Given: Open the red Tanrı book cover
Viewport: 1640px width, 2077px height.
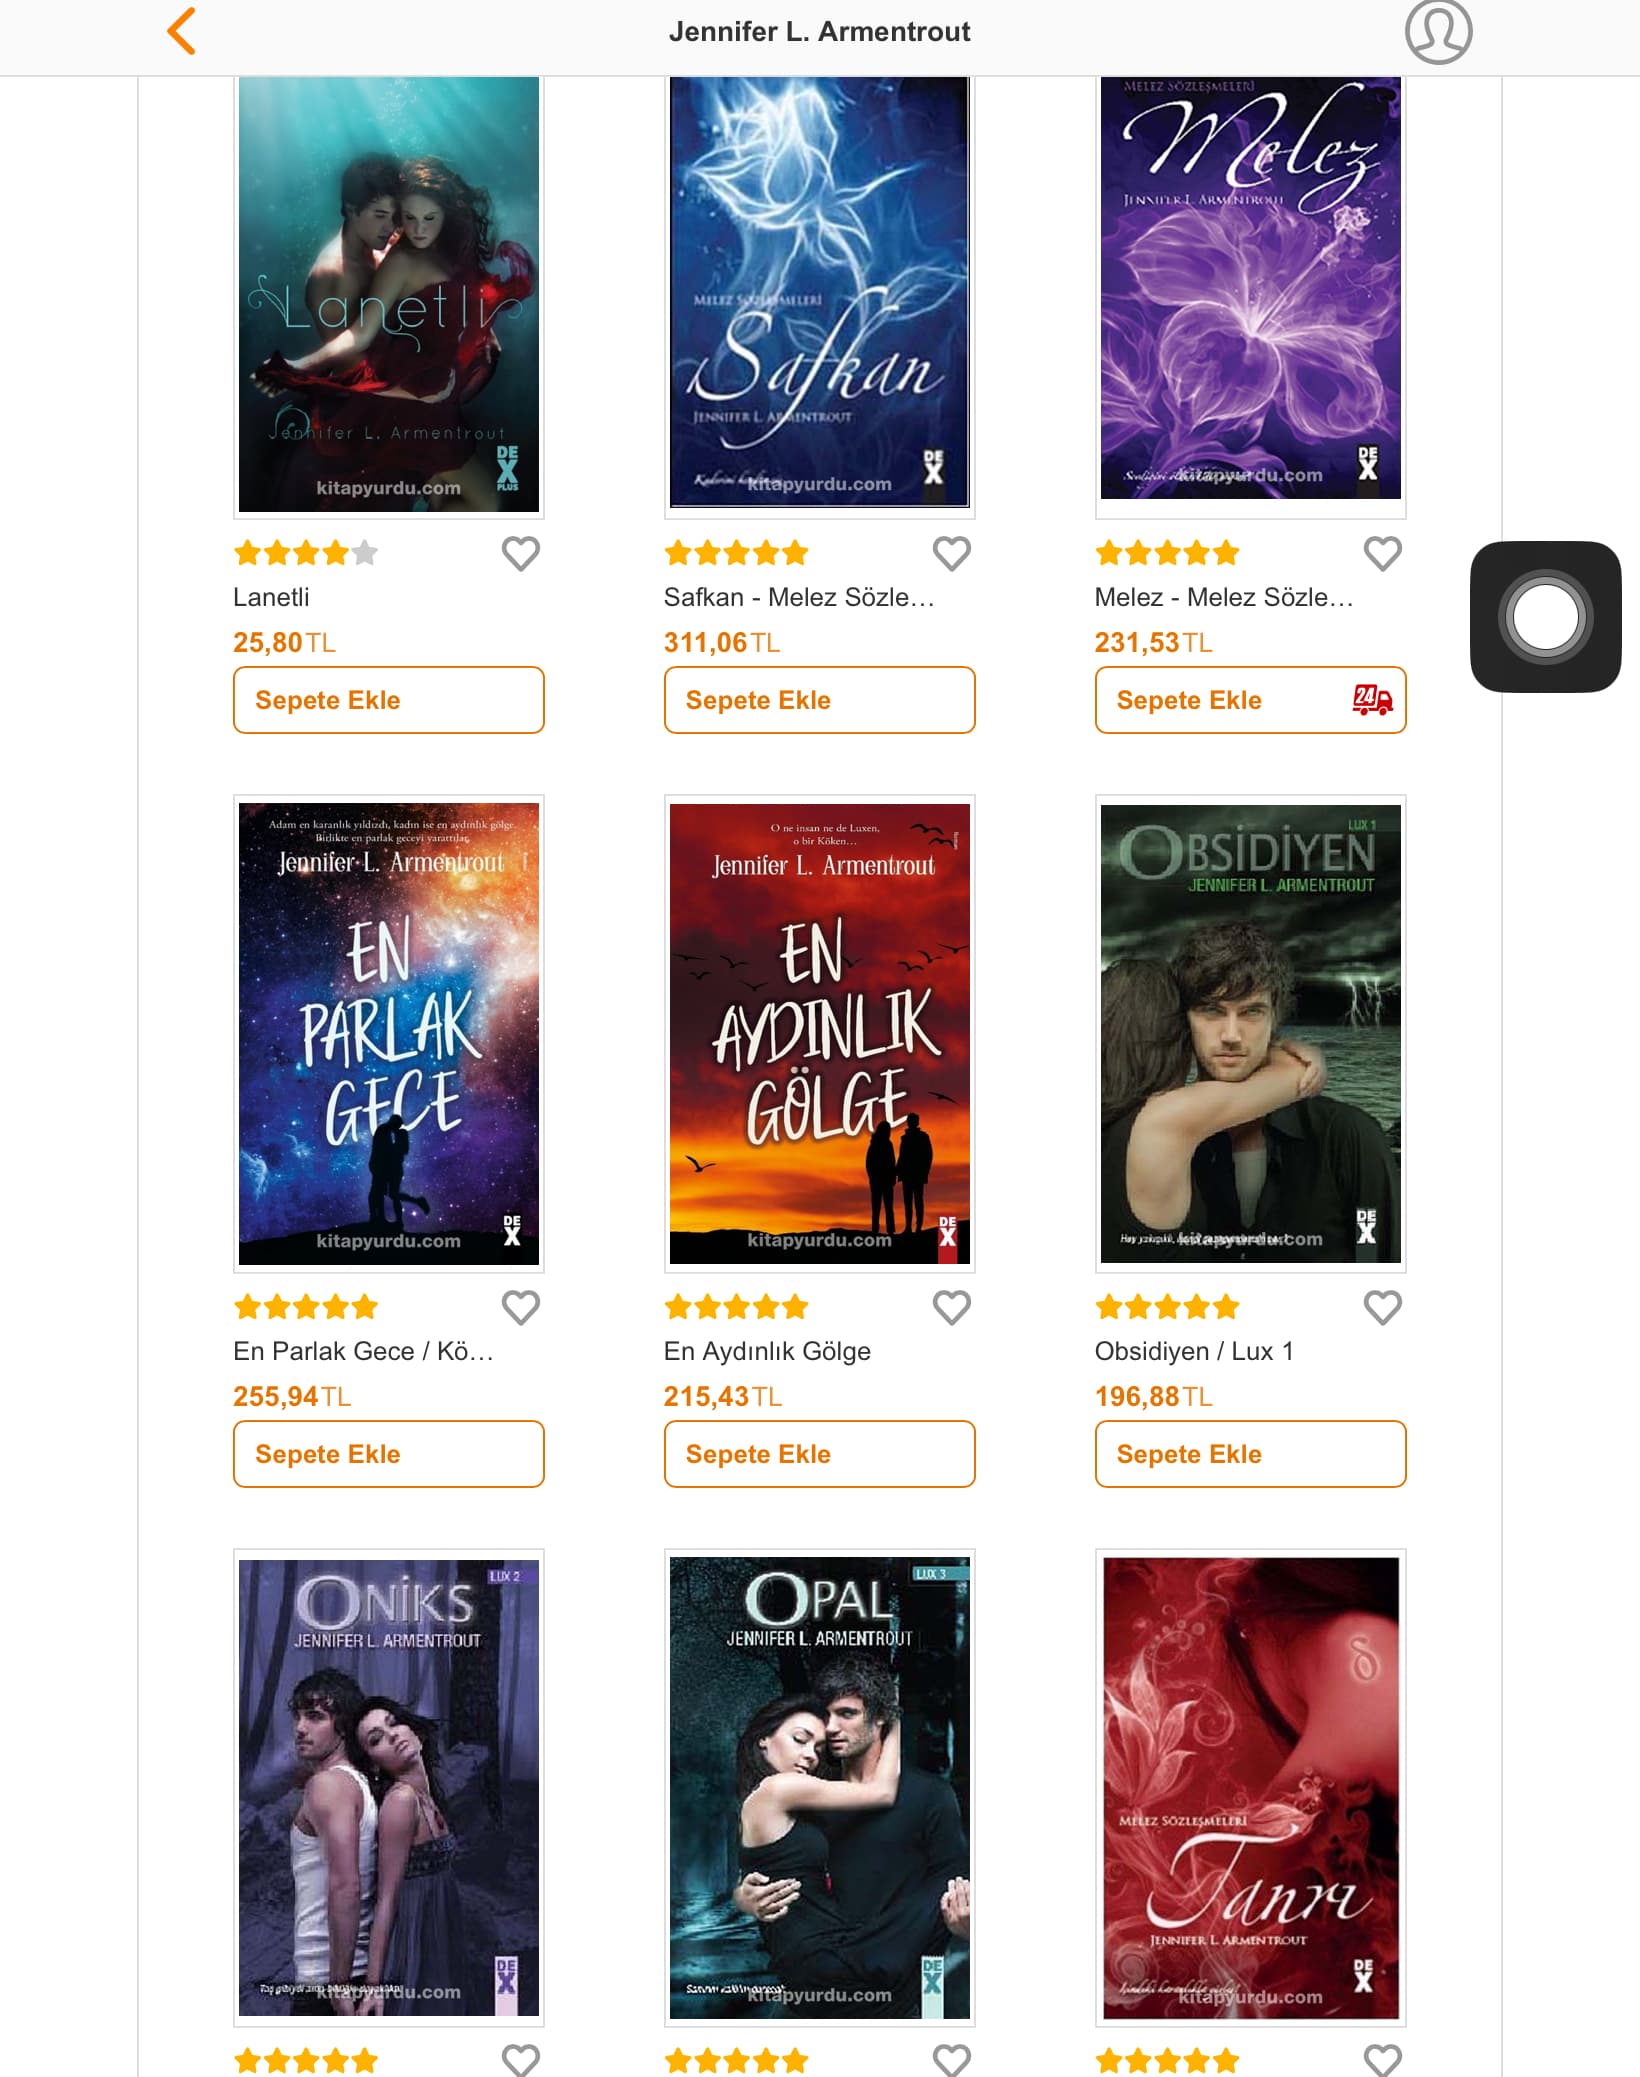Looking at the screenshot, I should coord(1251,1788).
